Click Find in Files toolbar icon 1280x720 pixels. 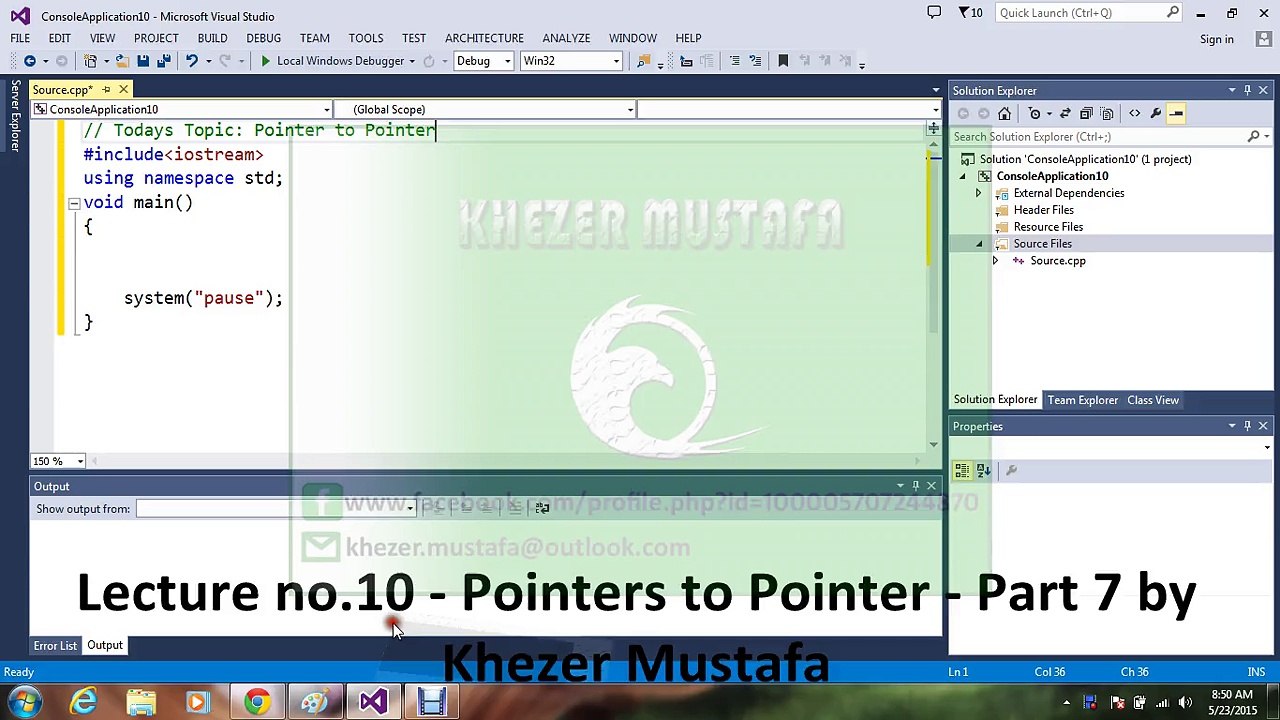[643, 61]
